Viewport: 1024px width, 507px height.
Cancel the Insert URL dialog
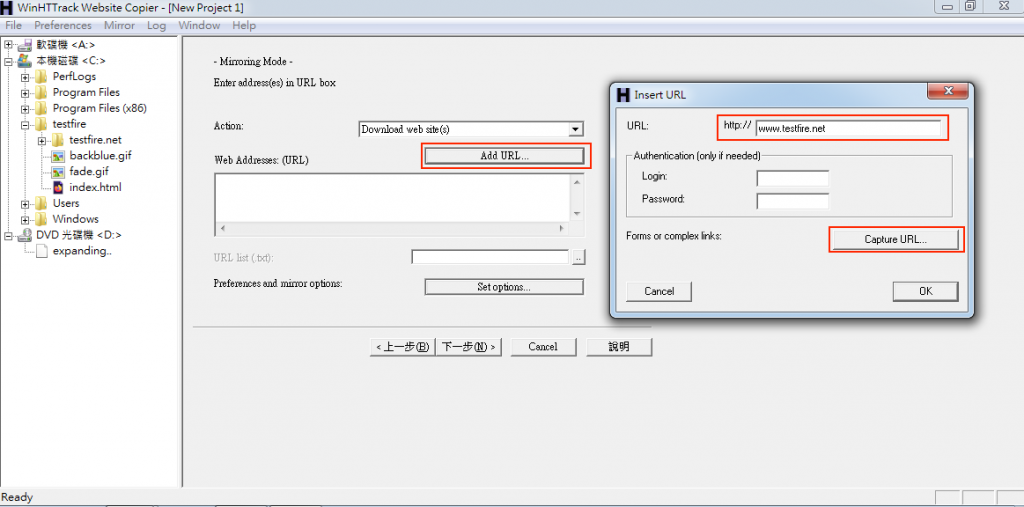pyautogui.click(x=659, y=291)
